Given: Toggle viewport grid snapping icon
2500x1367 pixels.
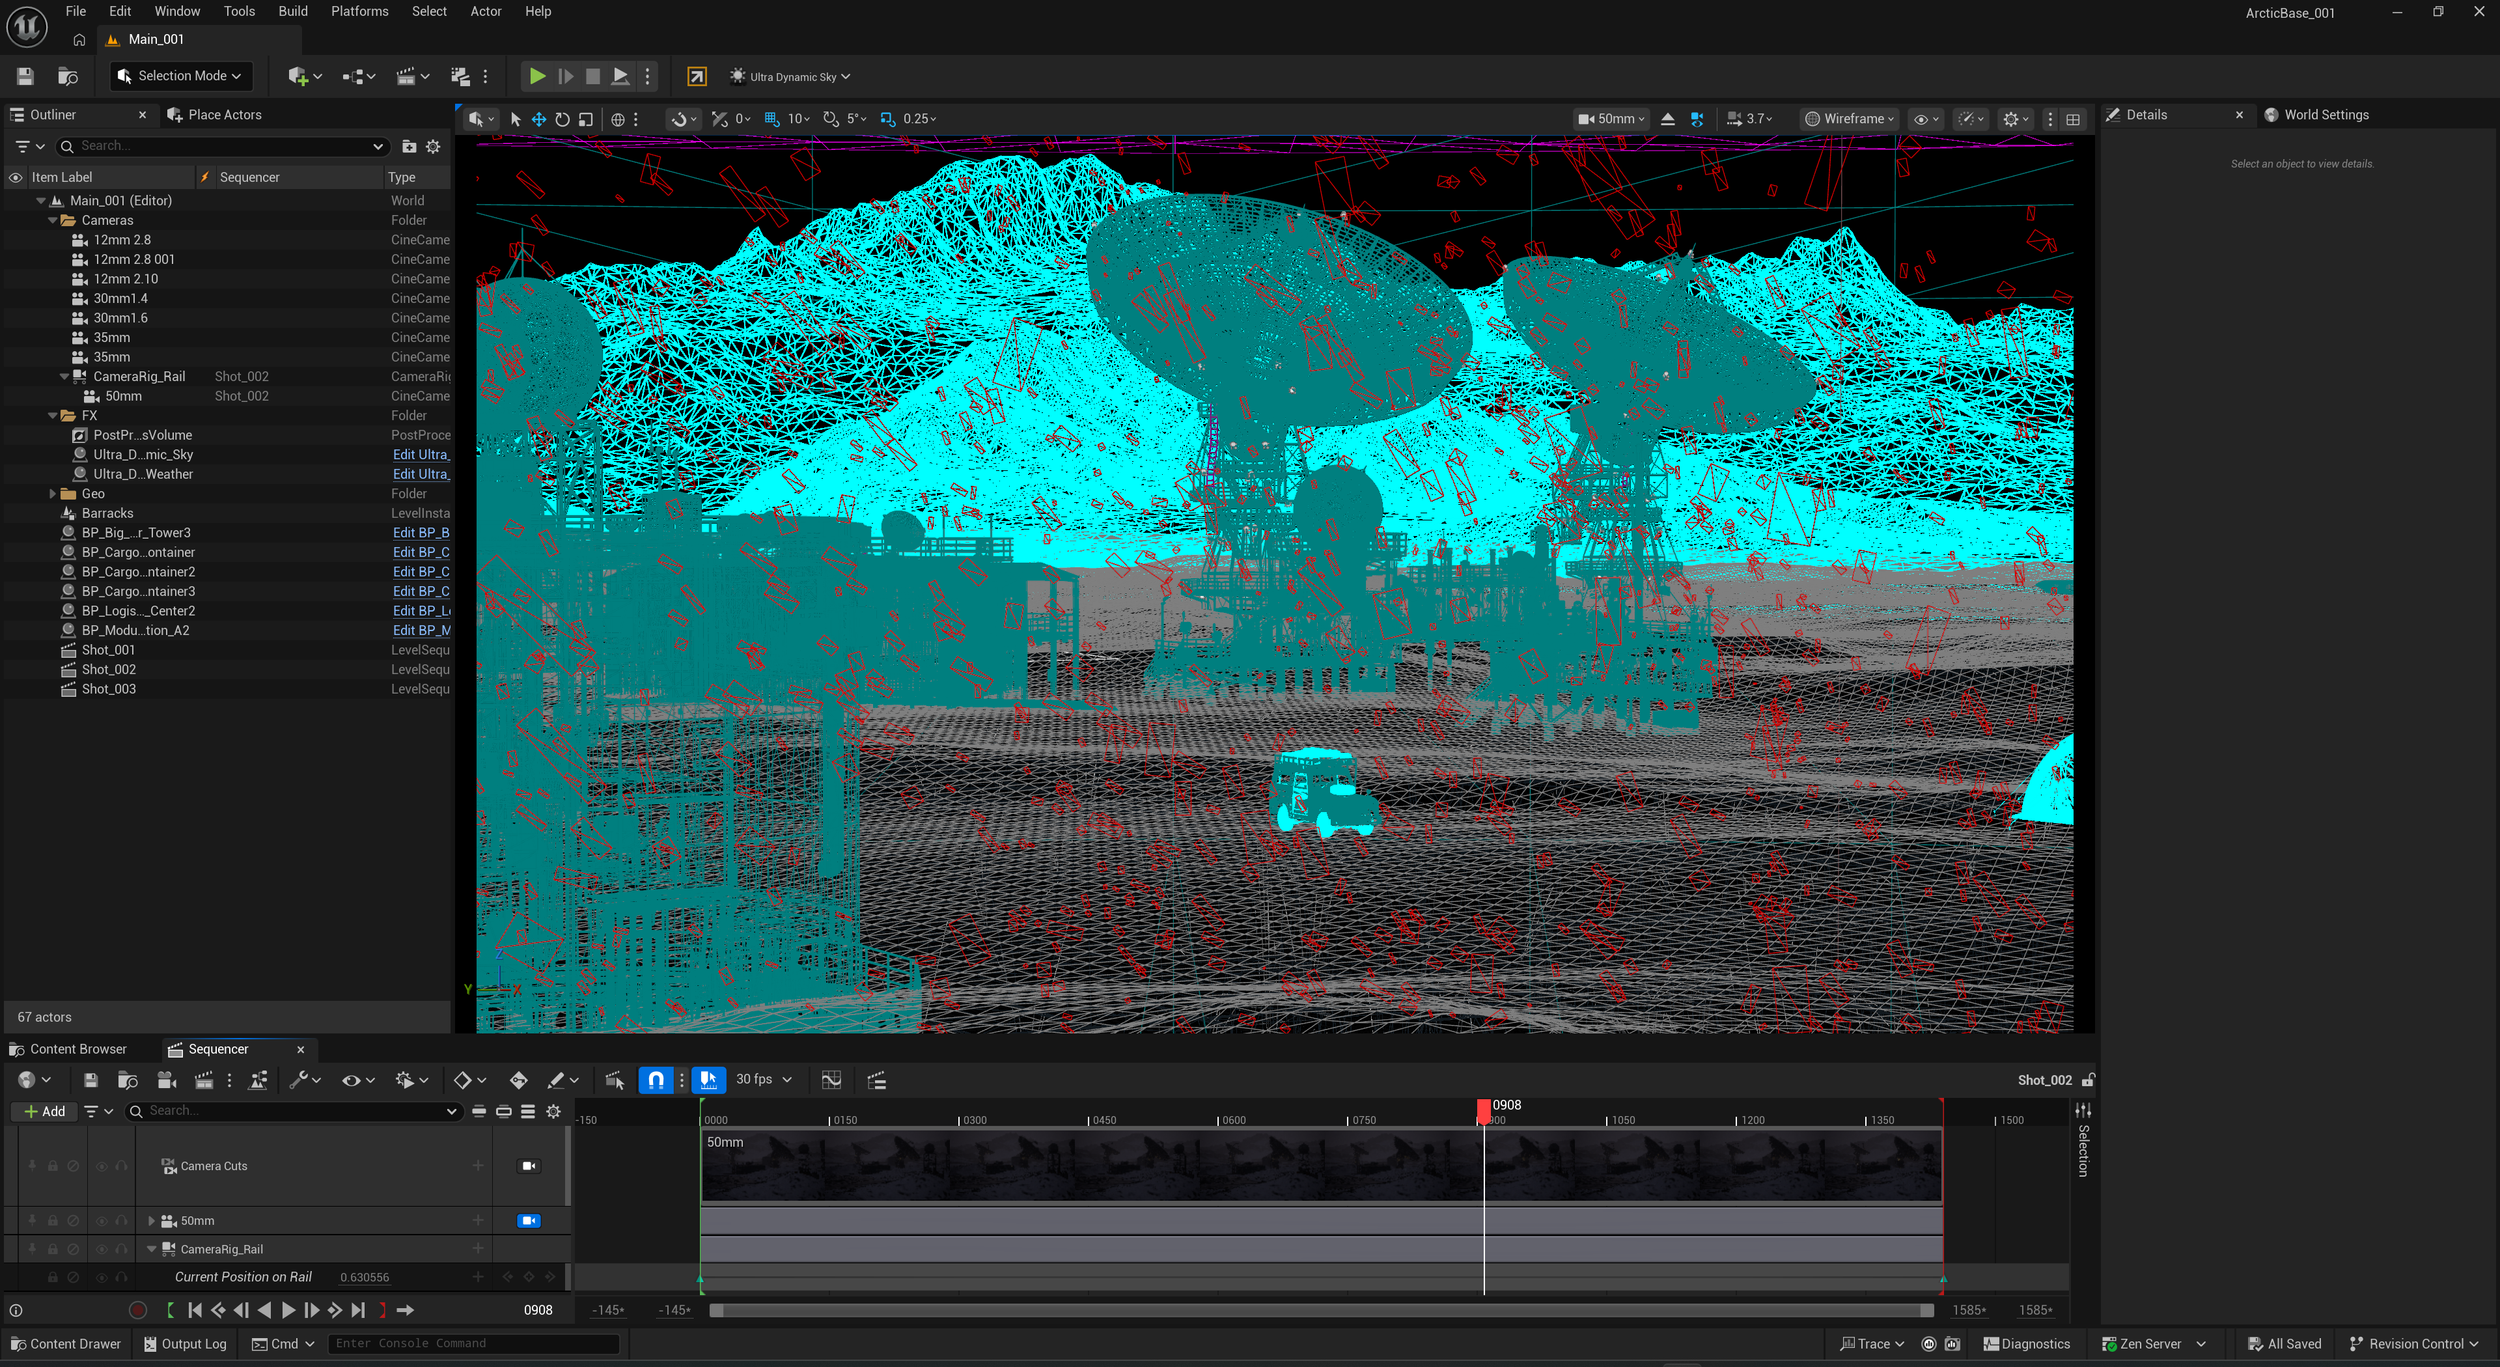Looking at the screenshot, I should click(x=771, y=119).
